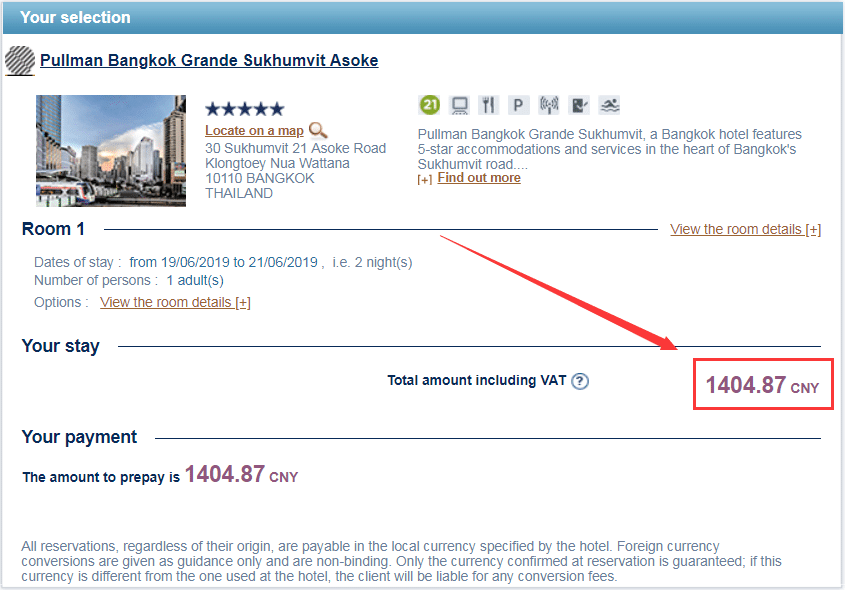Click the 'Dates of stay :' label
The image size is (845, 590).
point(78,262)
